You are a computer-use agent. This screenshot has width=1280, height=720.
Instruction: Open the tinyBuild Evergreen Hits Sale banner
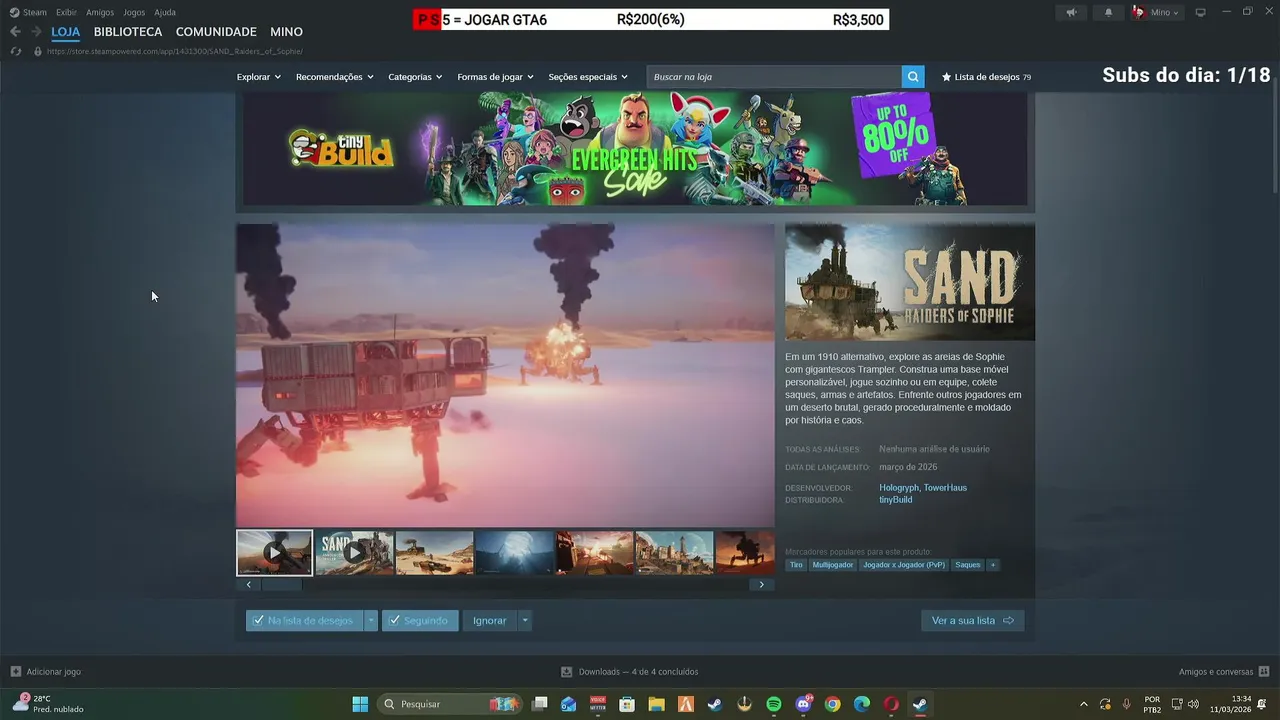[635, 148]
